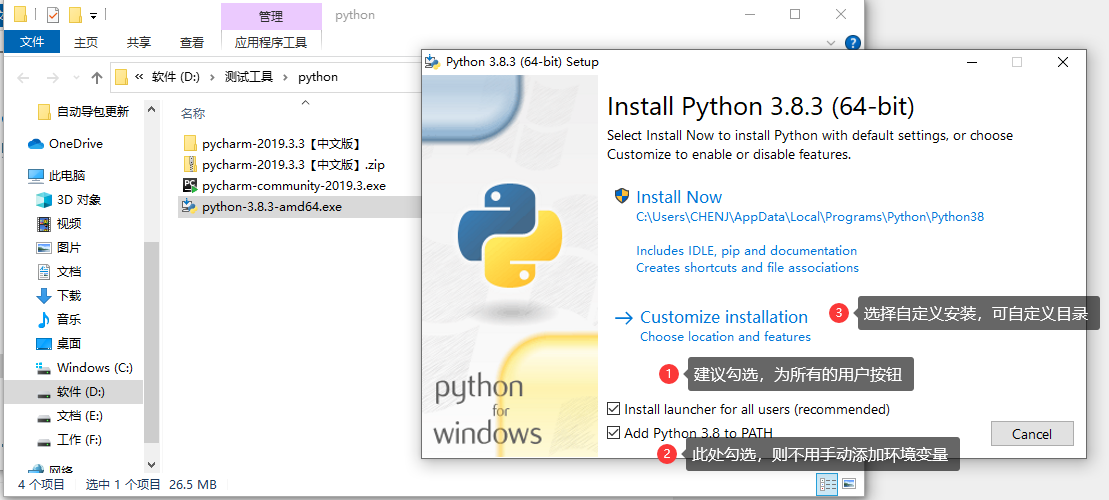Open the 查看 ribbon tab

[x=192, y=42]
